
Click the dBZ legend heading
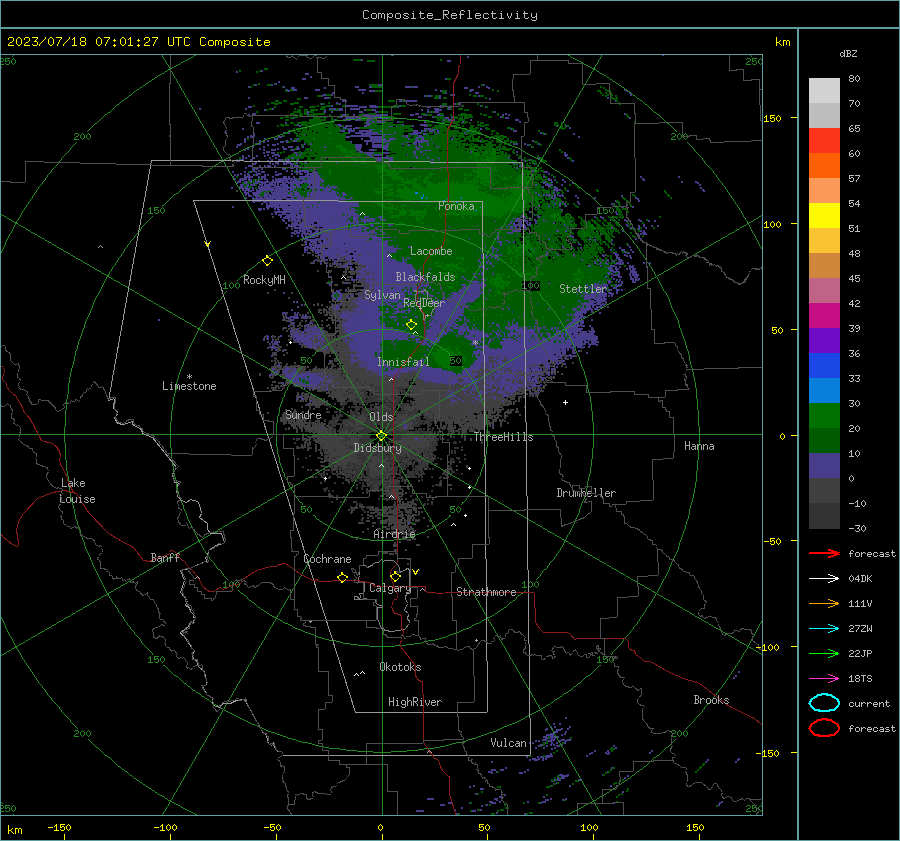848,53
